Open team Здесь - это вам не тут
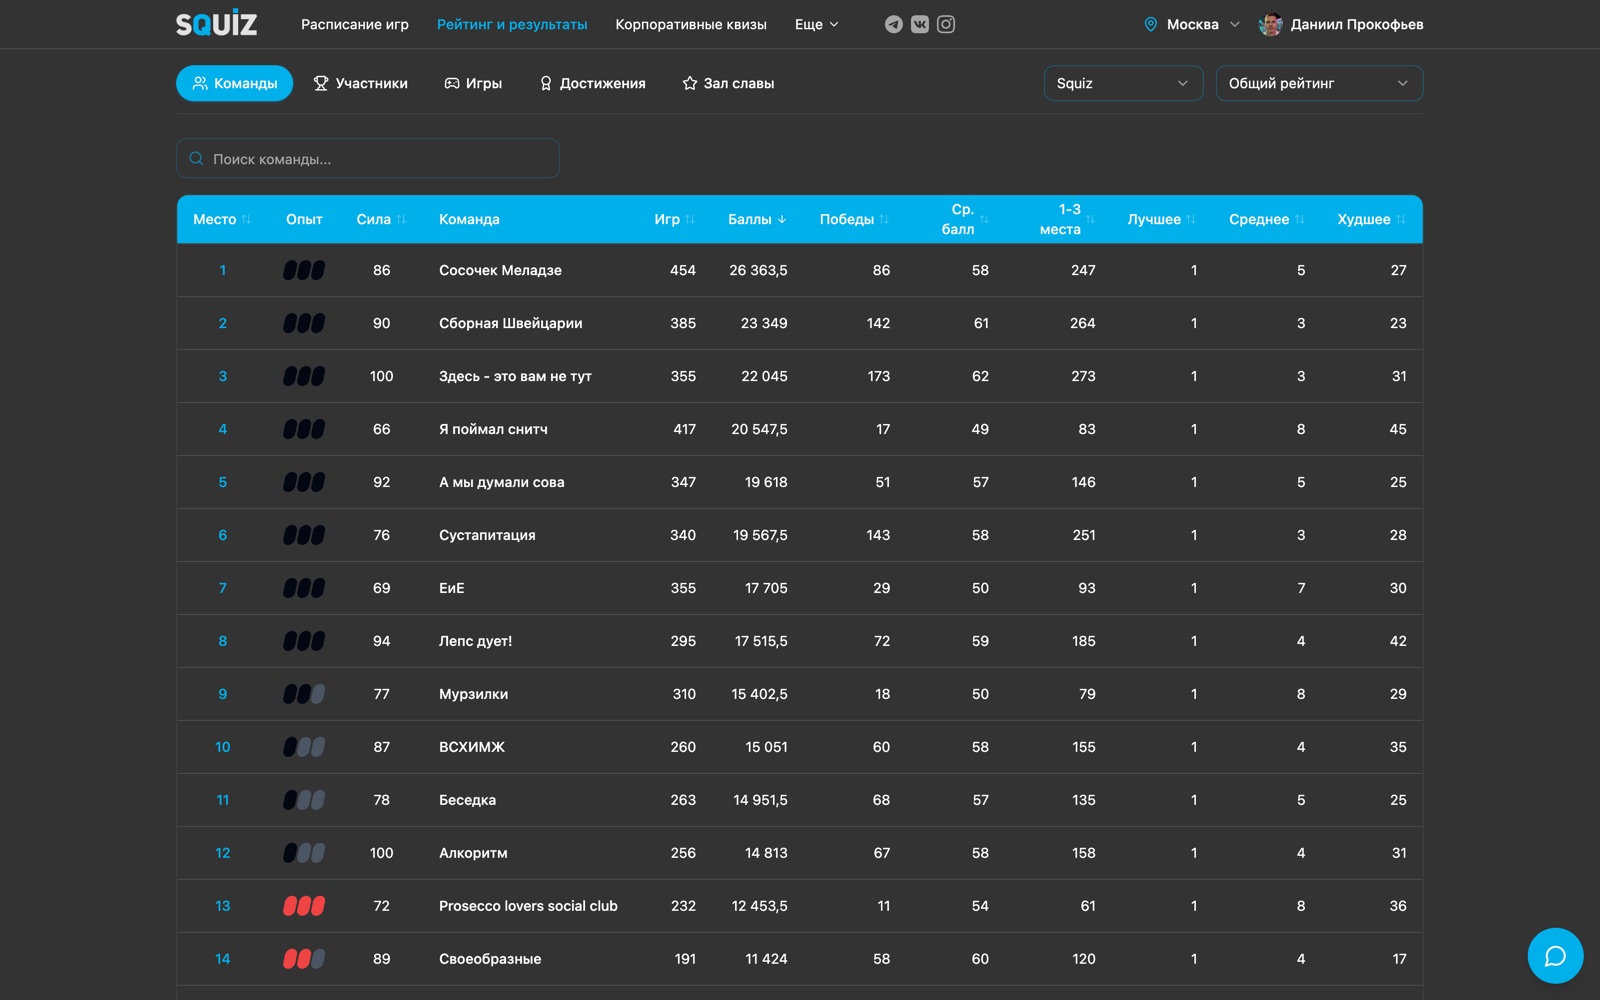 515,376
